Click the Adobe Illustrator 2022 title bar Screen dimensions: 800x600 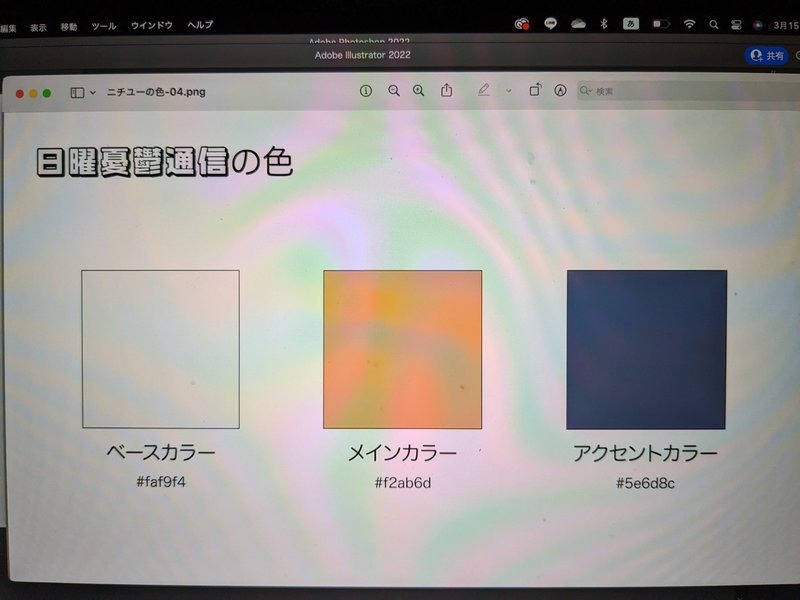click(362, 55)
